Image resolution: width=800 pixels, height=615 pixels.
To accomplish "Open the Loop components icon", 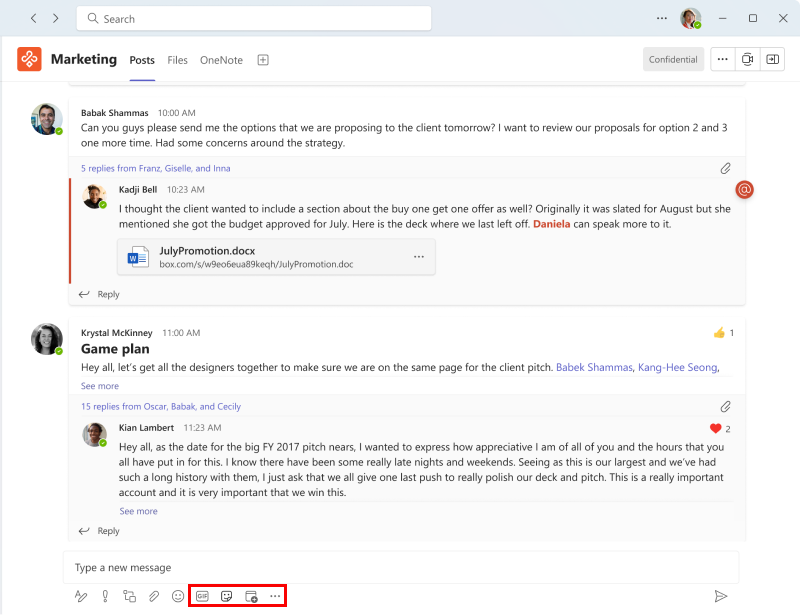I will pos(130,596).
